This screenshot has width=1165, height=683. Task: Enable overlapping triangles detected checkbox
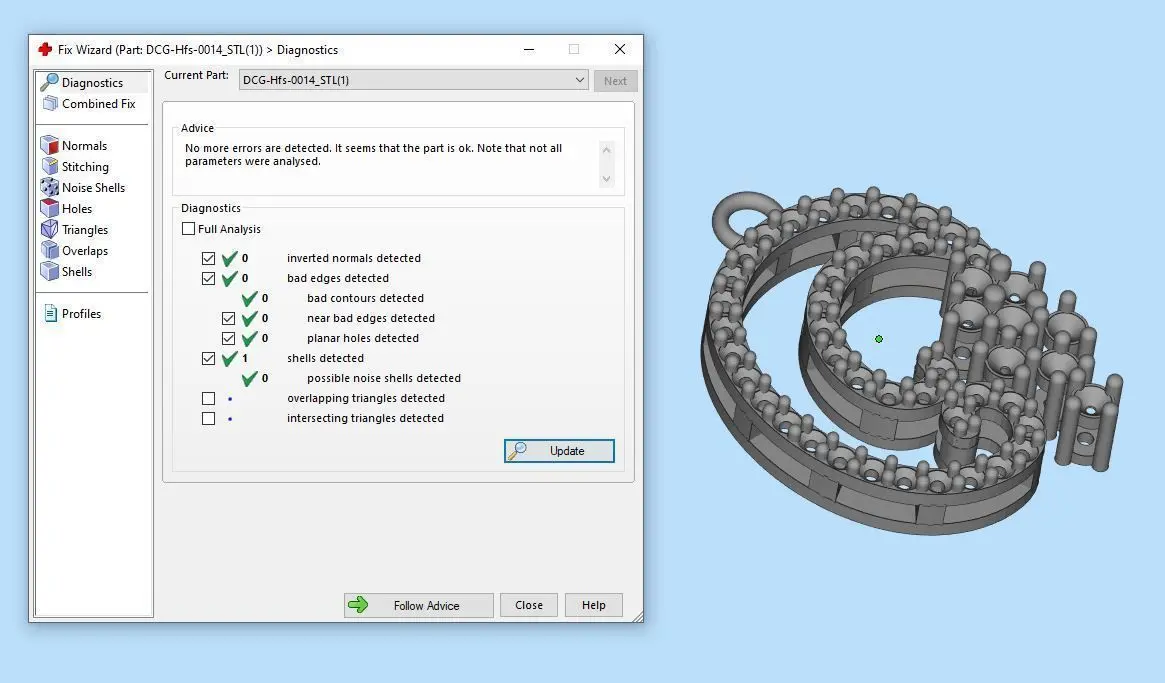tap(209, 398)
